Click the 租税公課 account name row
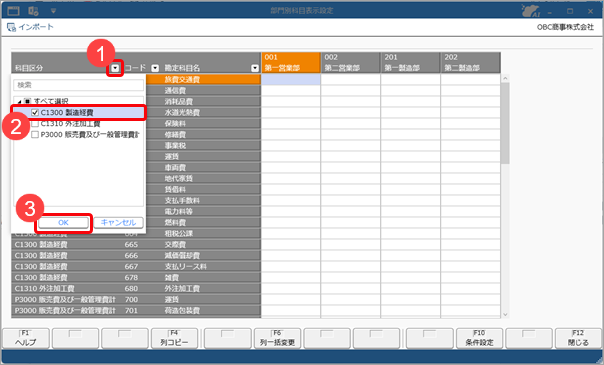The width and height of the screenshot is (604, 365). pyautogui.click(x=203, y=234)
